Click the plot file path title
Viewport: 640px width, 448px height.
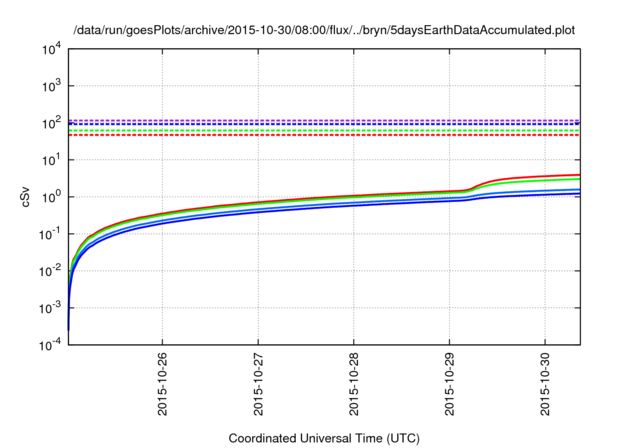tap(324, 30)
